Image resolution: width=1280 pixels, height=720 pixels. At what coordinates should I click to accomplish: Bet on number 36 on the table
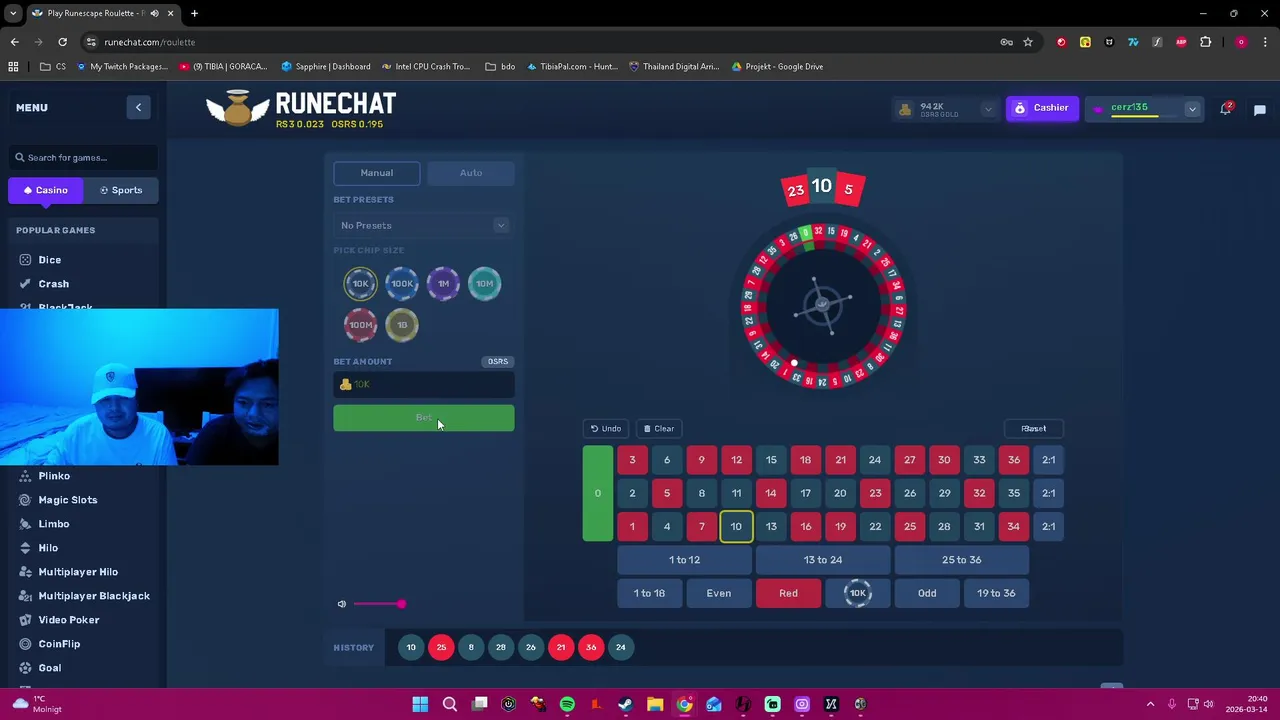pos(1014,460)
